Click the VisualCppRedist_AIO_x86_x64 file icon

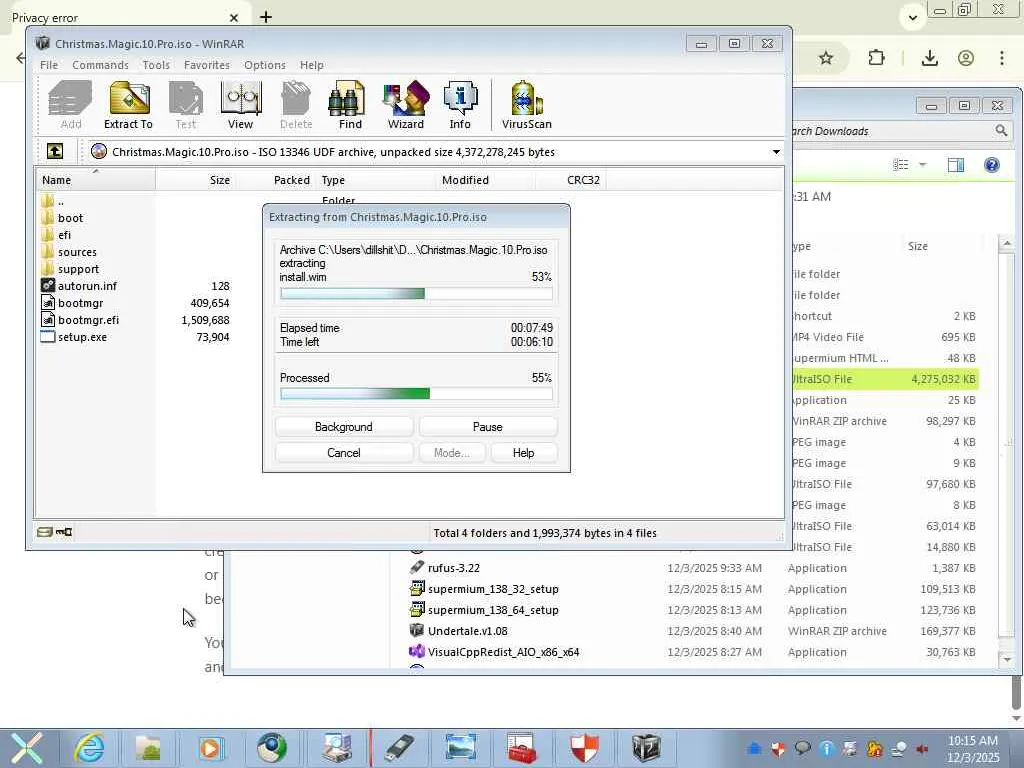pyautogui.click(x=417, y=651)
